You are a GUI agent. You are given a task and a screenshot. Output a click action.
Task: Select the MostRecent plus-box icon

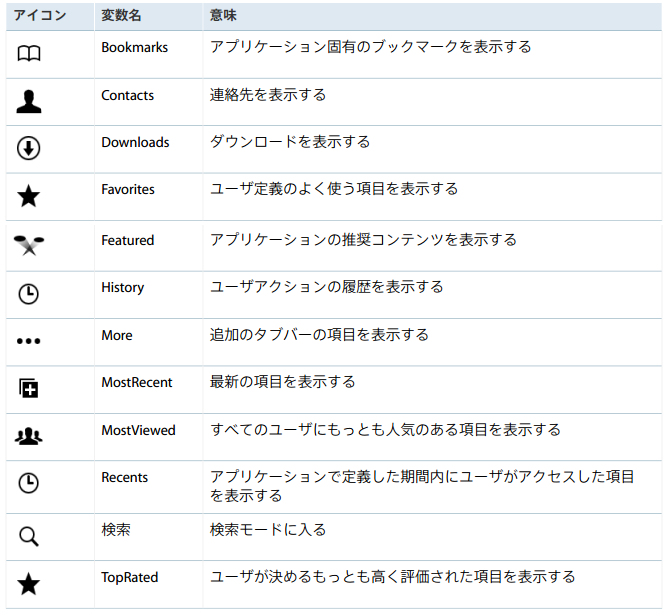click(x=28, y=388)
